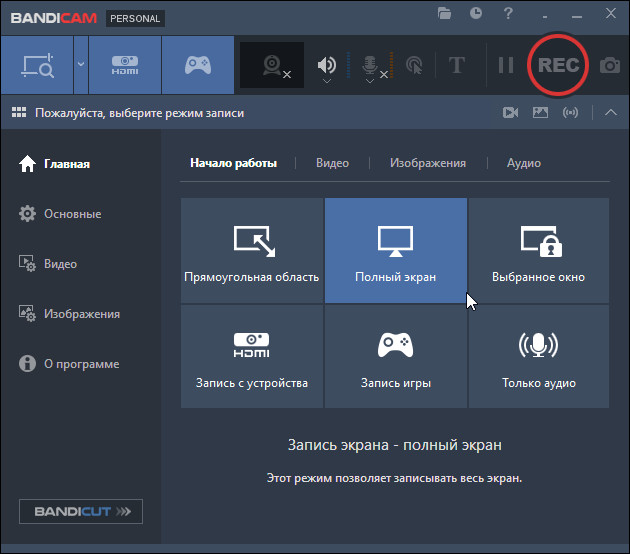Screen dimensions: 630x554
Task: Open the output folder icon in title bar
Action: (x=445, y=14)
